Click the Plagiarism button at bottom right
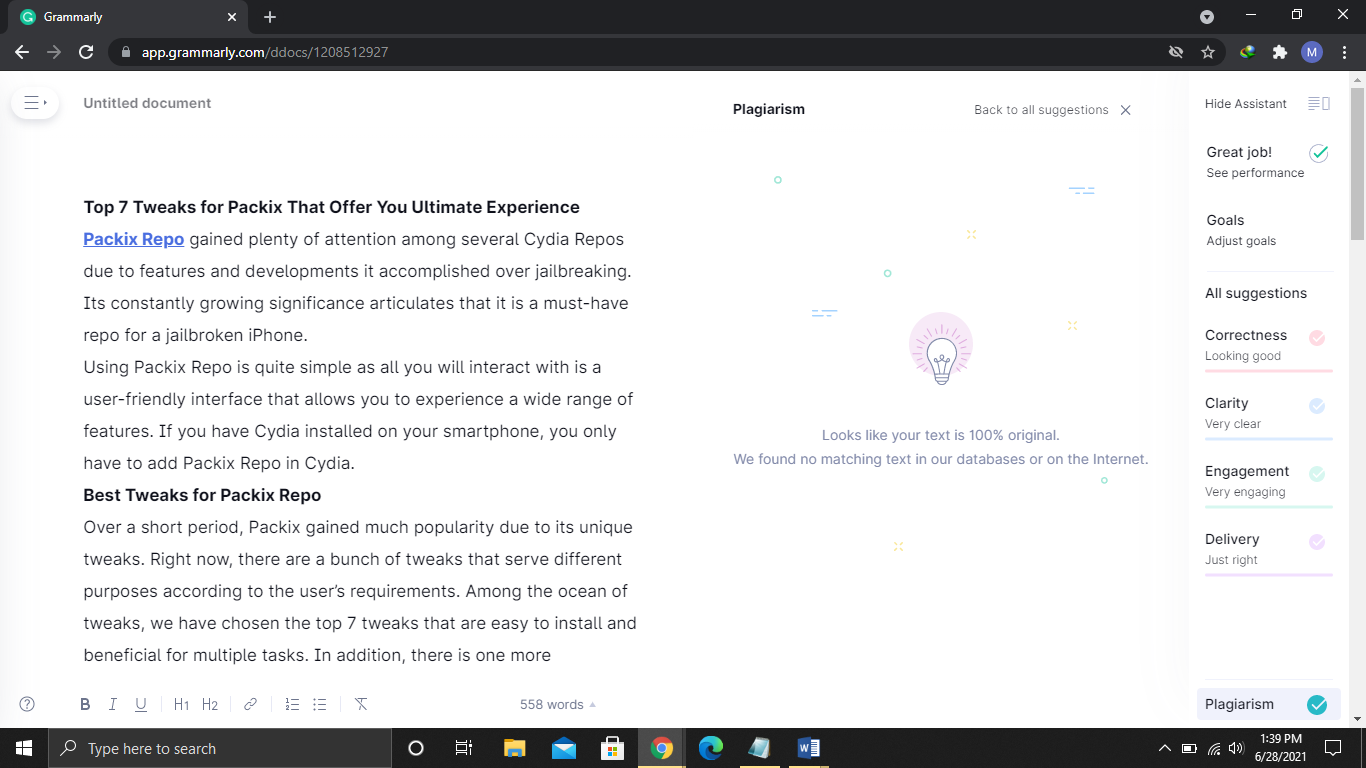The width and height of the screenshot is (1366, 768). tap(1268, 704)
